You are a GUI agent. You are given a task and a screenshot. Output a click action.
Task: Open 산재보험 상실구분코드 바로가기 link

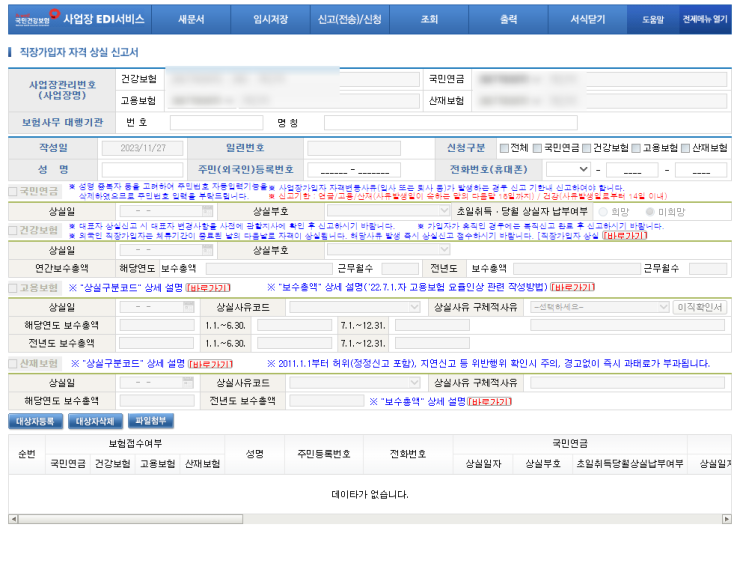click(210, 364)
